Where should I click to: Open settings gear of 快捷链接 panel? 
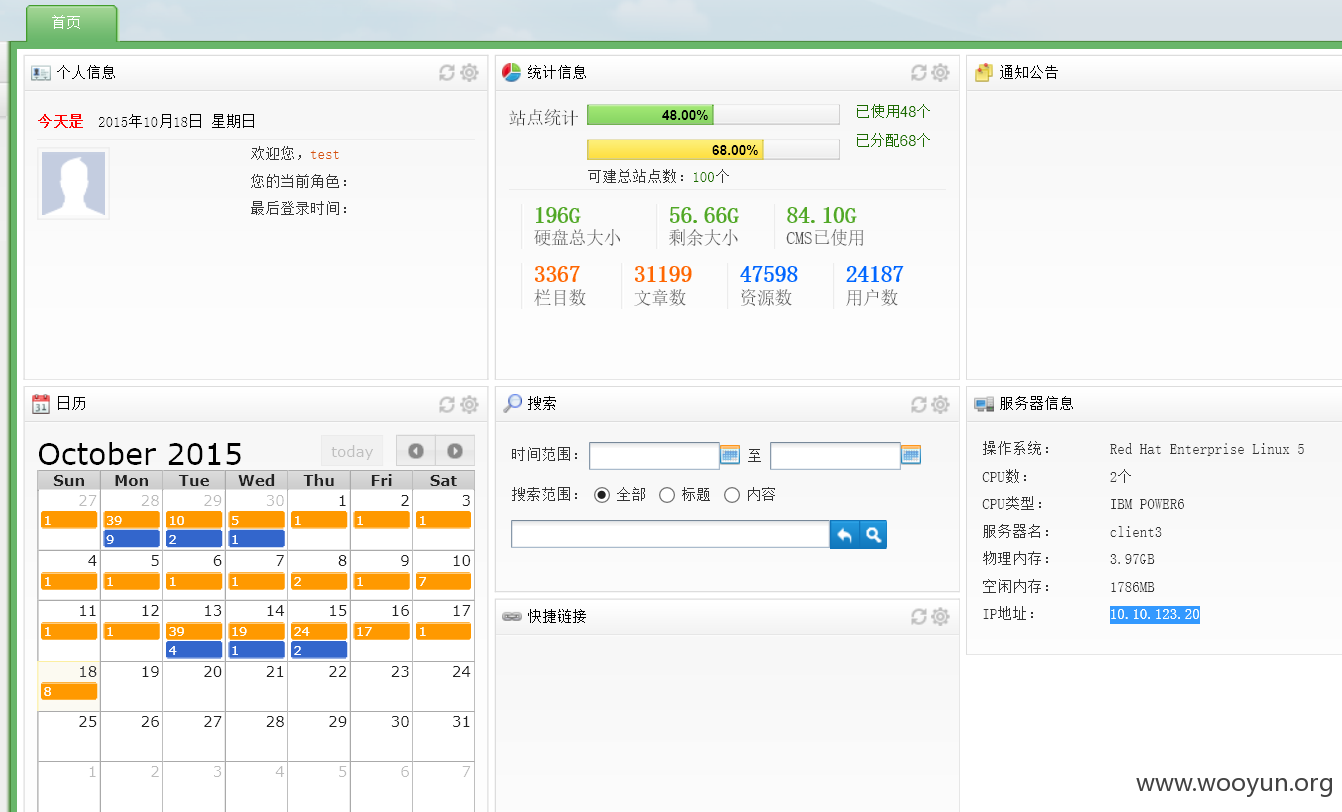[940, 616]
